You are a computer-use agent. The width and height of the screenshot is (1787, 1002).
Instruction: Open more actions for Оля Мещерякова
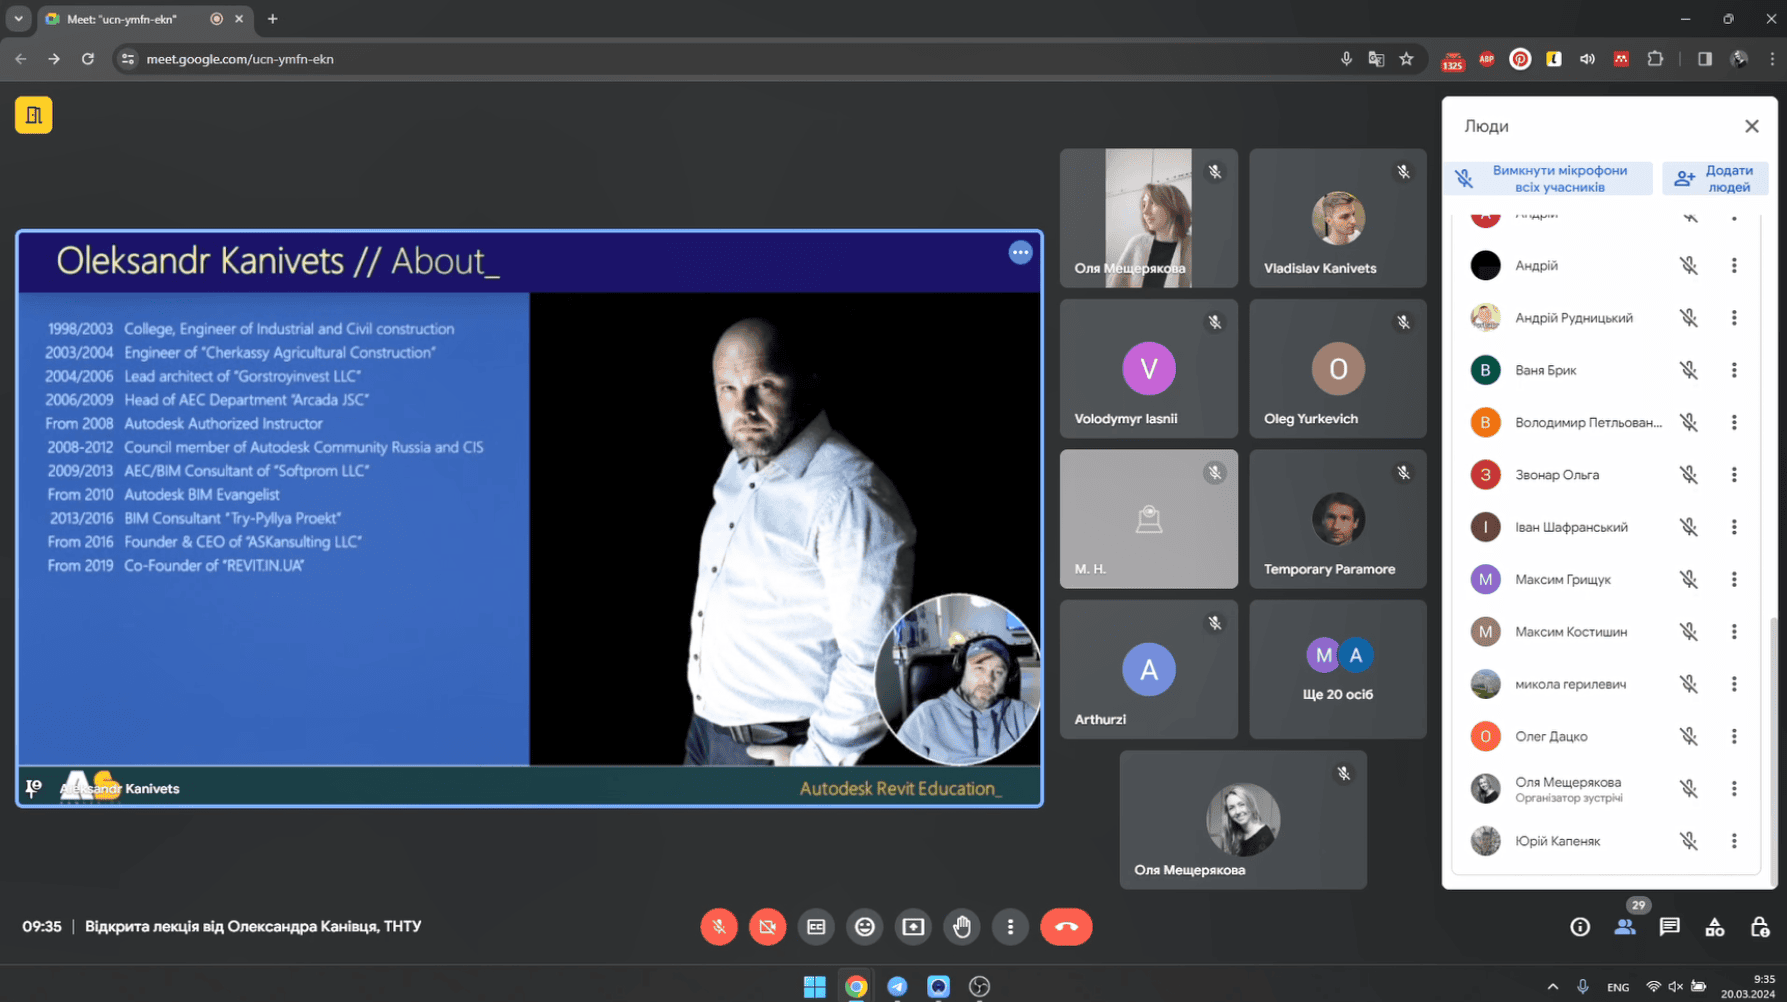click(x=1734, y=789)
